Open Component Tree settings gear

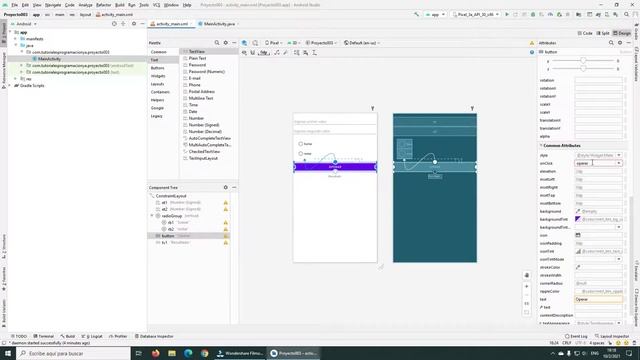pyautogui.click(x=225, y=187)
